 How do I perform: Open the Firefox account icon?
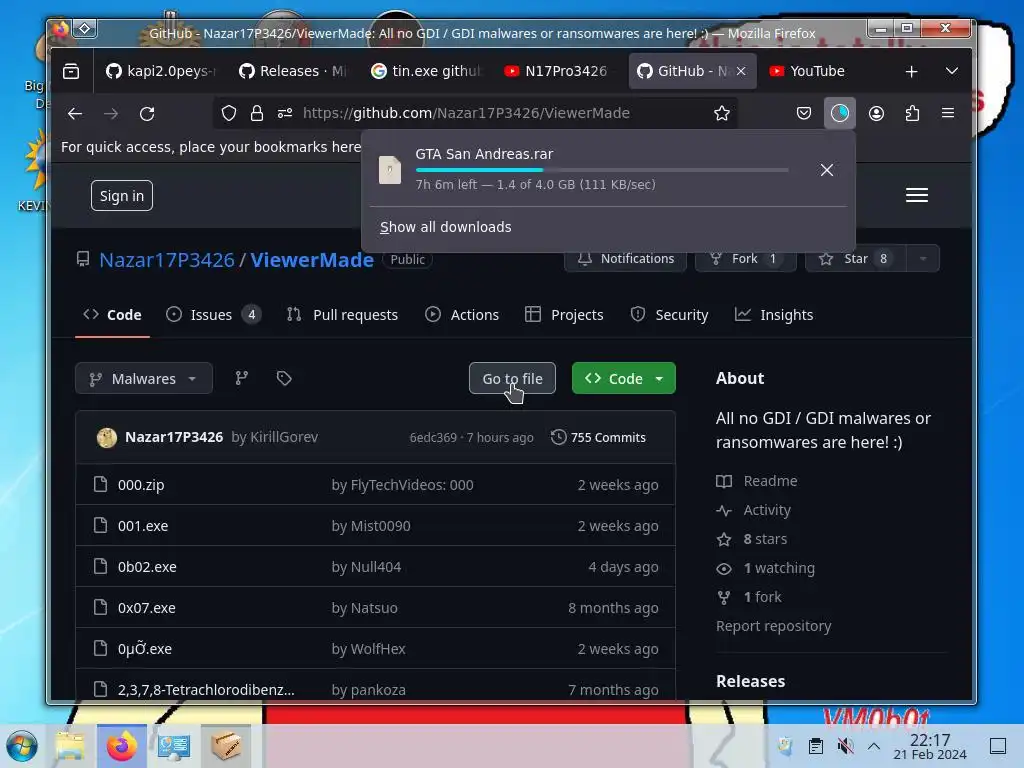[876, 114]
